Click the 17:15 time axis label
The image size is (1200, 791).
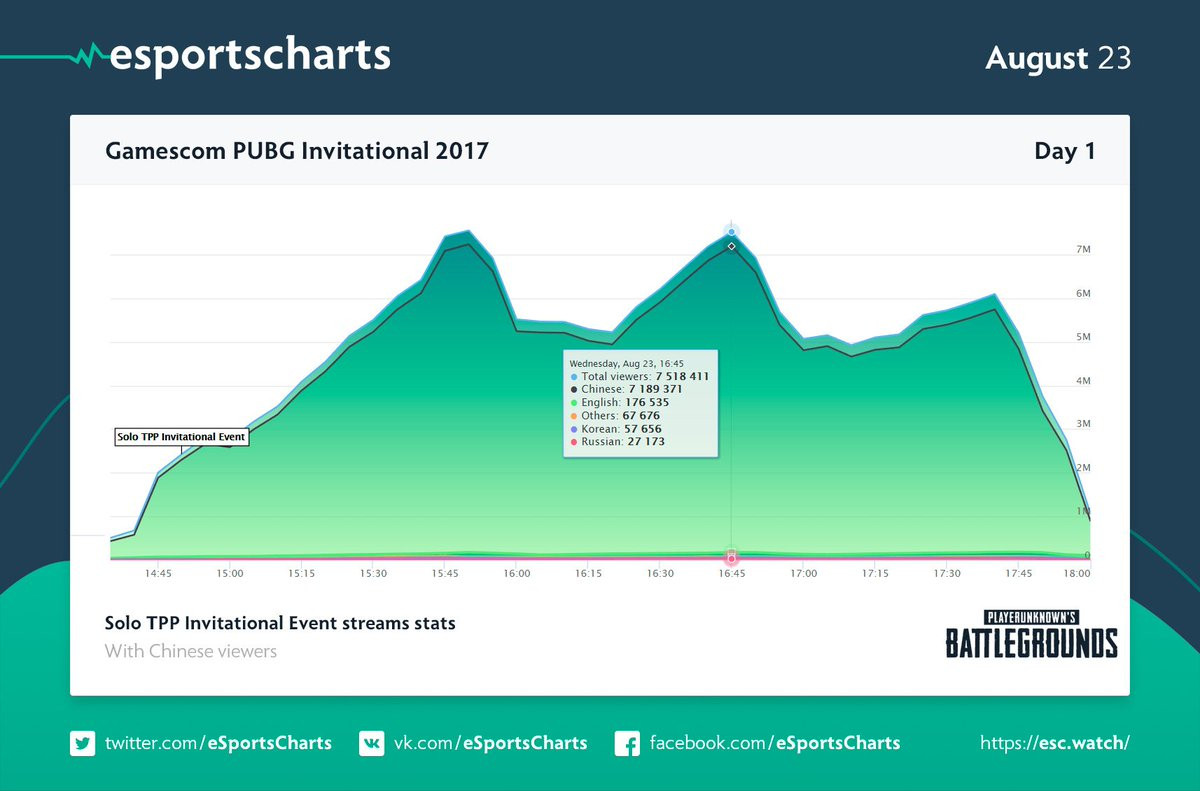[875, 574]
